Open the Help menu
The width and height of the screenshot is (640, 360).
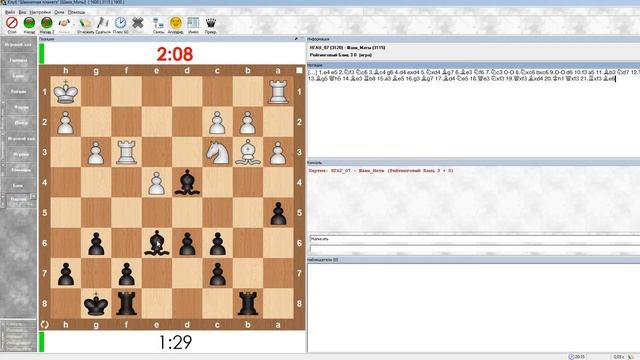(x=76, y=12)
